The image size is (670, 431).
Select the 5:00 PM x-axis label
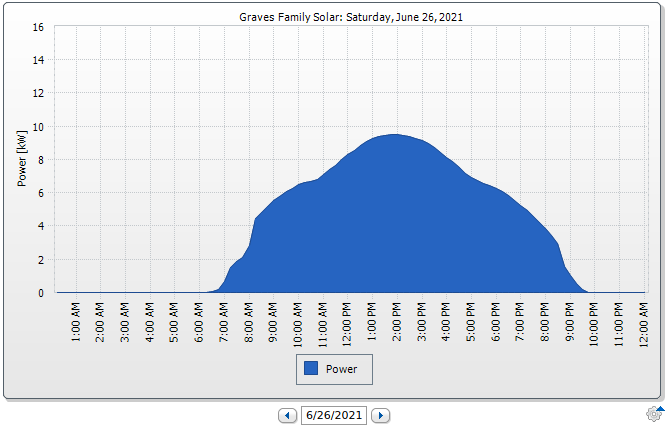[x=471, y=323]
